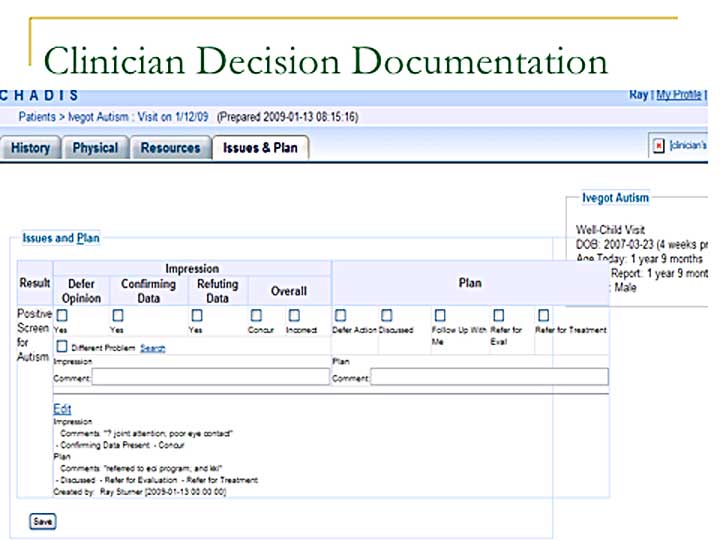Image resolution: width=720 pixels, height=540 pixels.
Task: Click the Edit link for saved impression
Action: (x=62, y=409)
